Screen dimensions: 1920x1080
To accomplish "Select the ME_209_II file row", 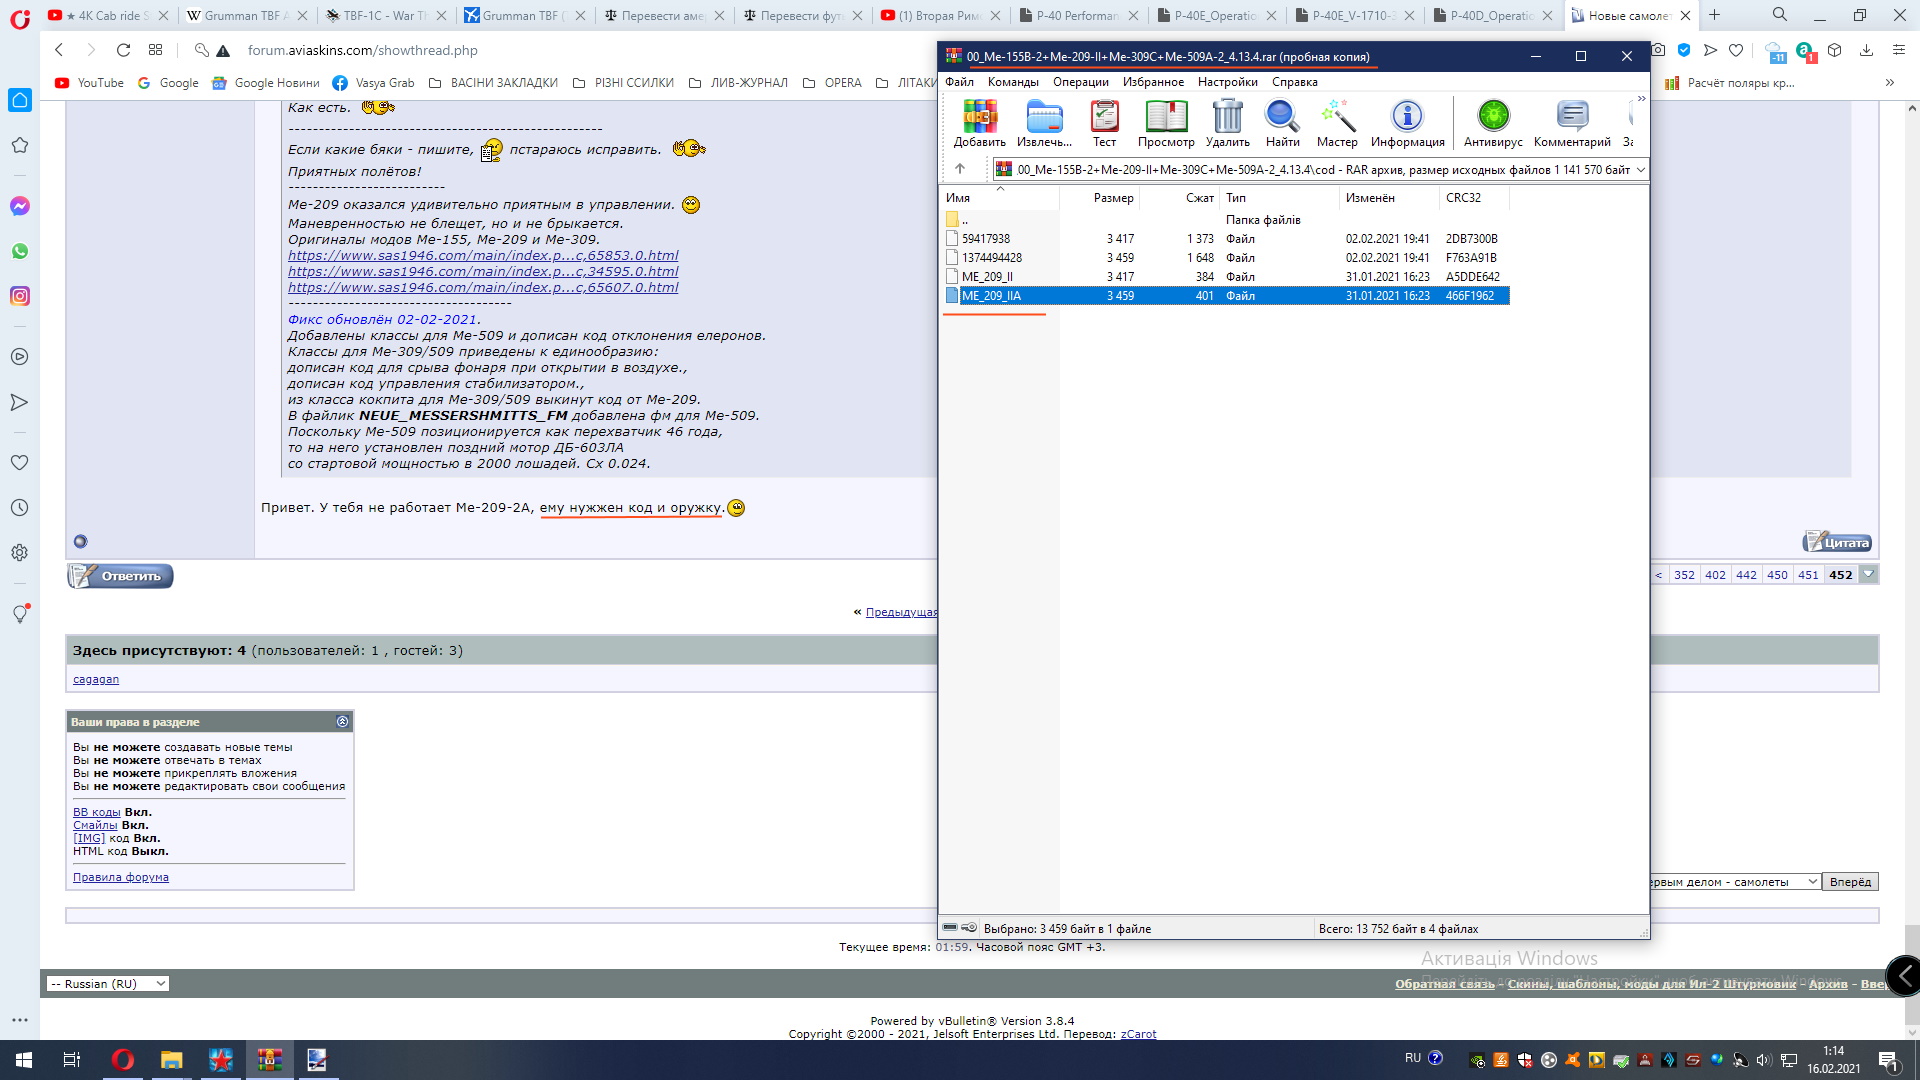I will click(987, 277).
